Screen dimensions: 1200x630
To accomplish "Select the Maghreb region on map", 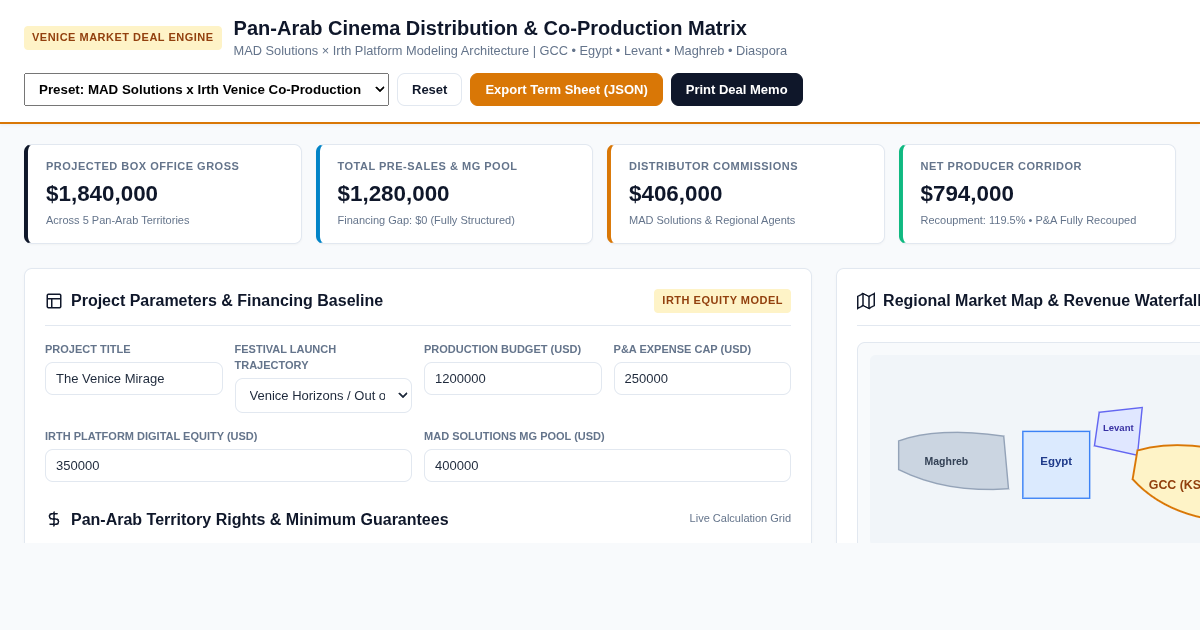I will tap(952, 461).
